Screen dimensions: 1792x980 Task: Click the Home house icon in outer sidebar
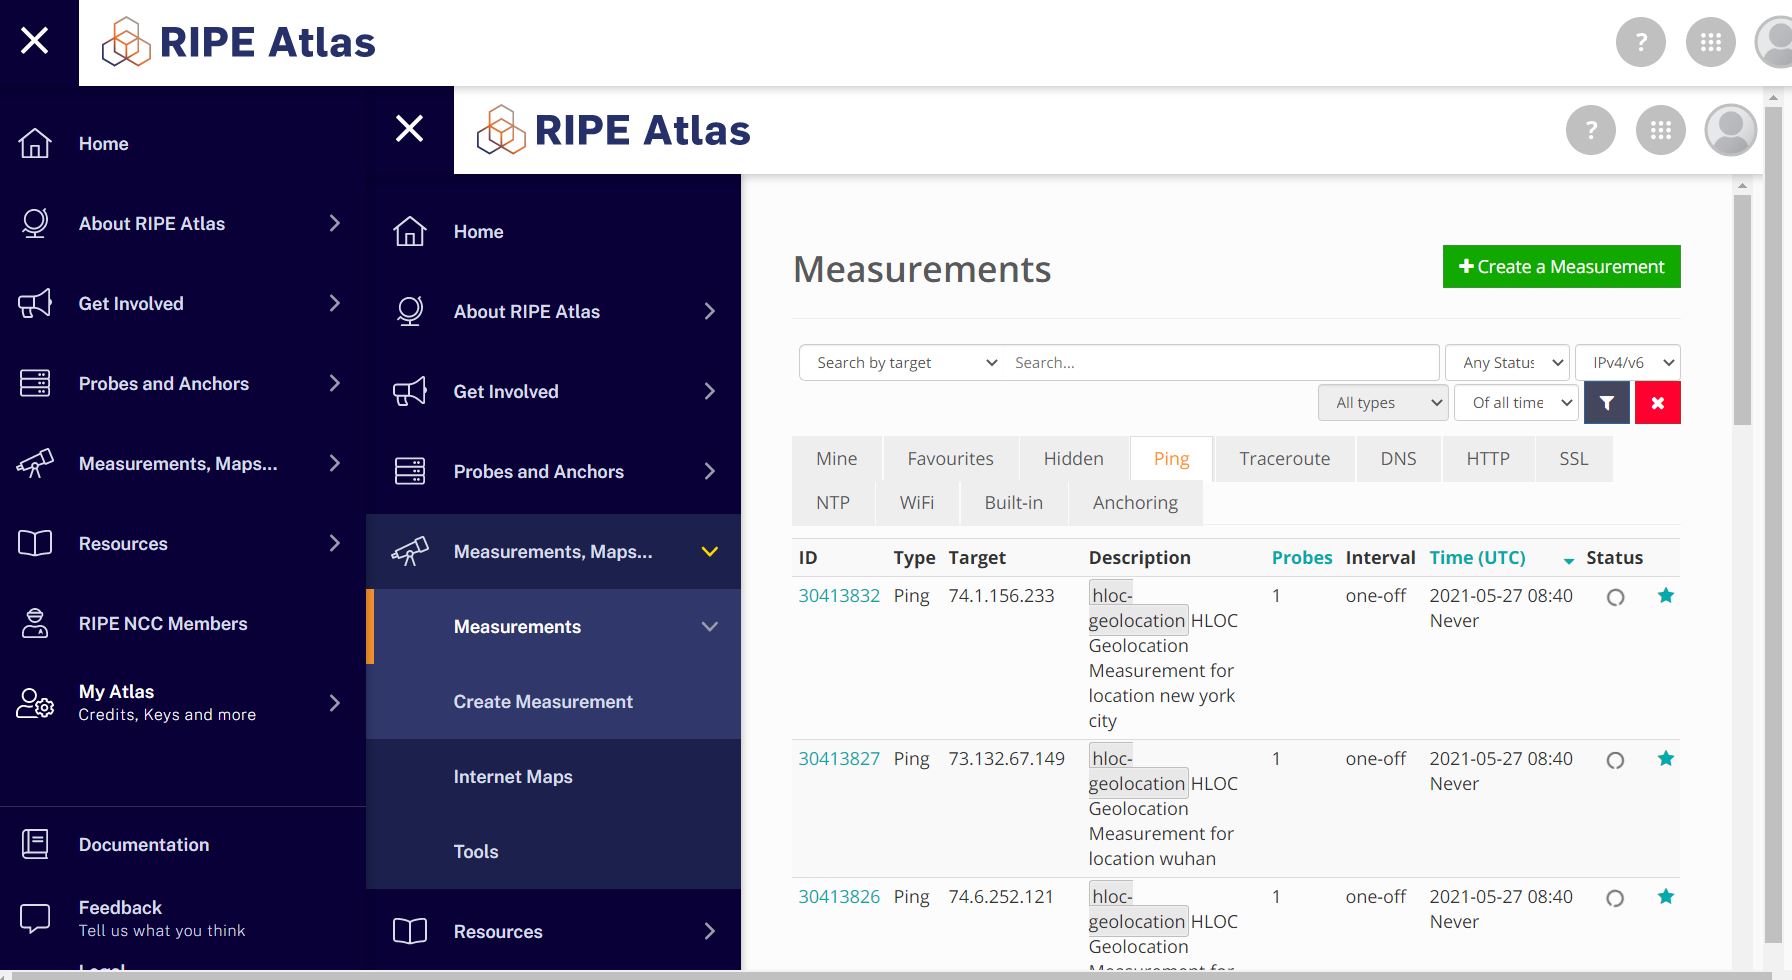pyautogui.click(x=35, y=143)
